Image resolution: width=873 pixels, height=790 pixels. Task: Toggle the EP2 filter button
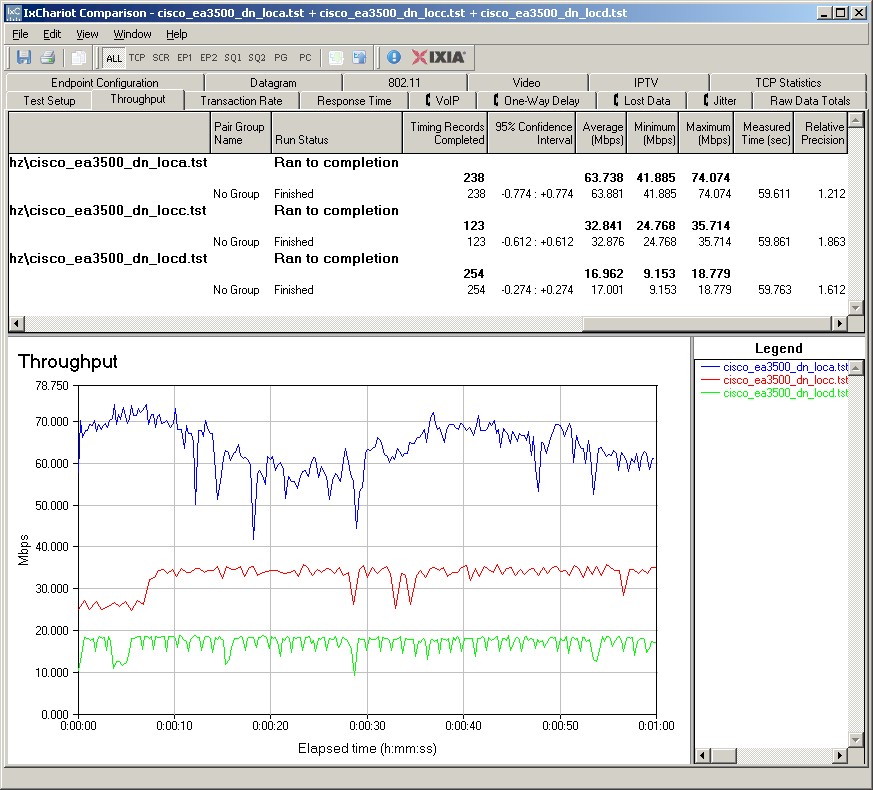pos(209,57)
